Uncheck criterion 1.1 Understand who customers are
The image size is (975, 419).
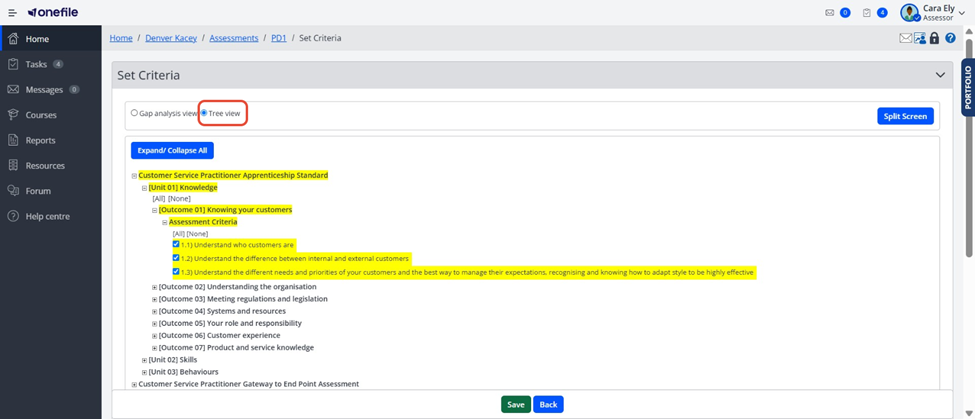coord(176,244)
